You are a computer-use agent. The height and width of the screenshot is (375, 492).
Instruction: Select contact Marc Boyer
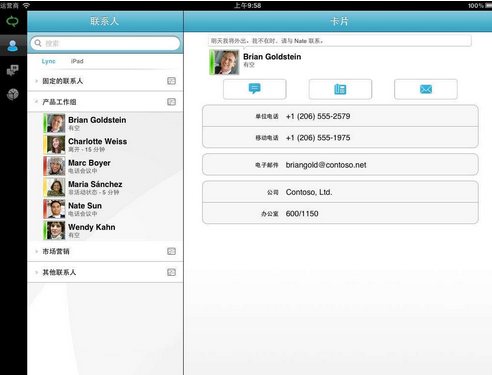pos(106,166)
